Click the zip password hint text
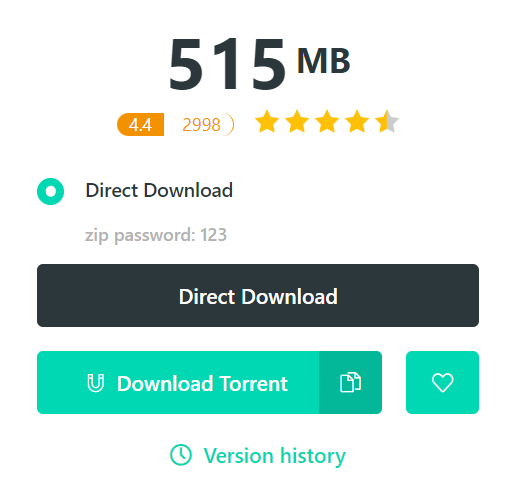This screenshot has height=487, width=511. click(156, 235)
